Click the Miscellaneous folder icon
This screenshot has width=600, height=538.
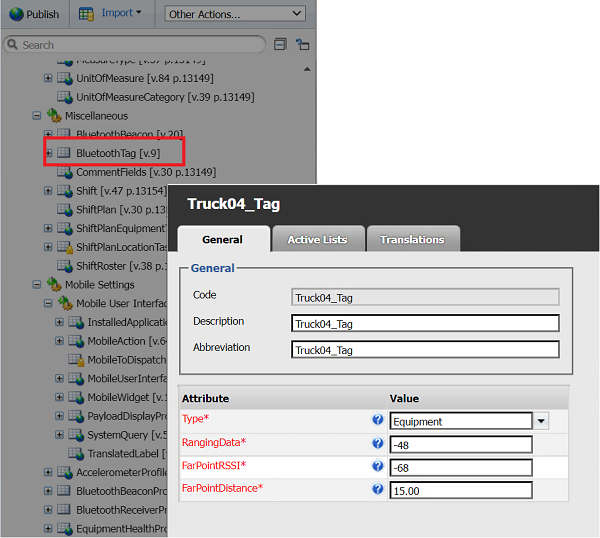54,116
